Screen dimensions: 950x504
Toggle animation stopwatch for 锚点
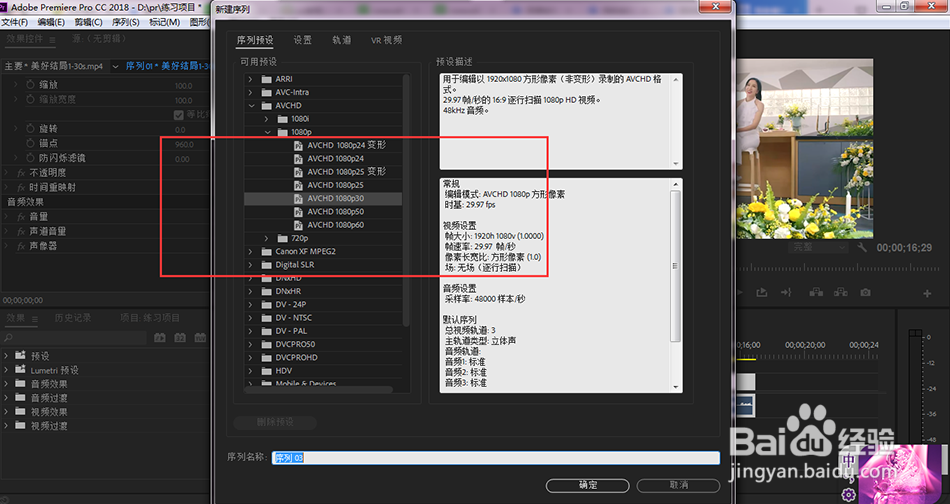(30, 143)
